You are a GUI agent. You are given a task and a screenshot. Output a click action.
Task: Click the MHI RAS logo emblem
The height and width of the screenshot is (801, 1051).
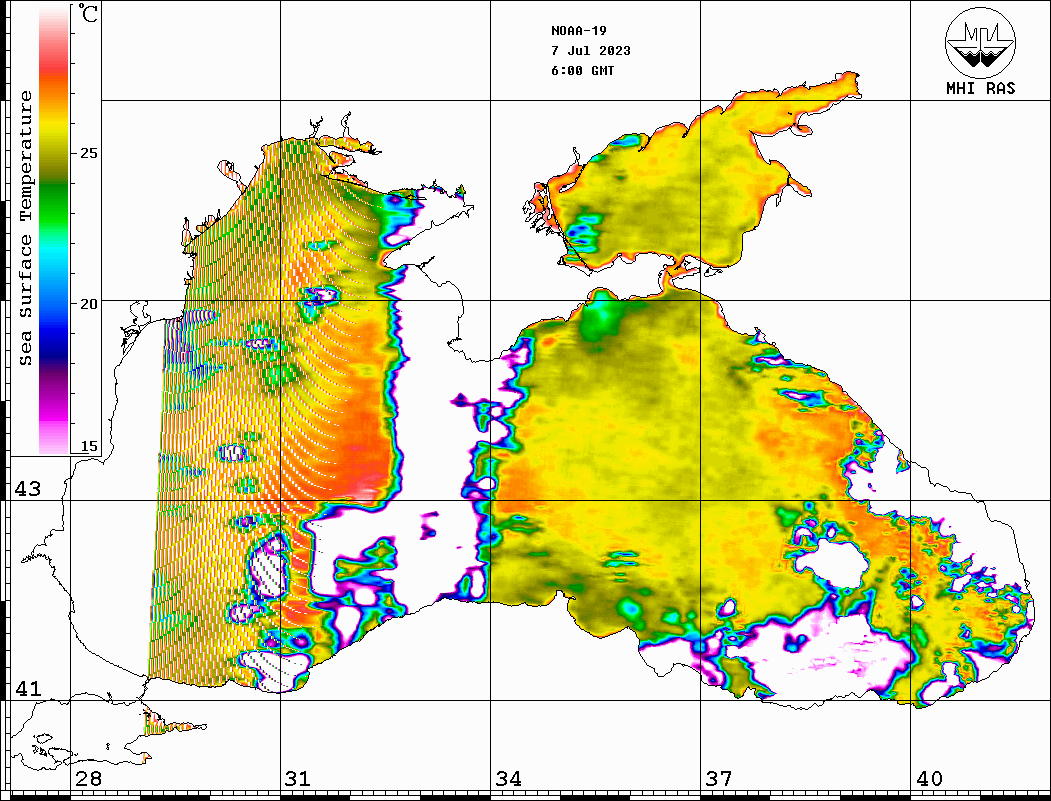click(981, 42)
